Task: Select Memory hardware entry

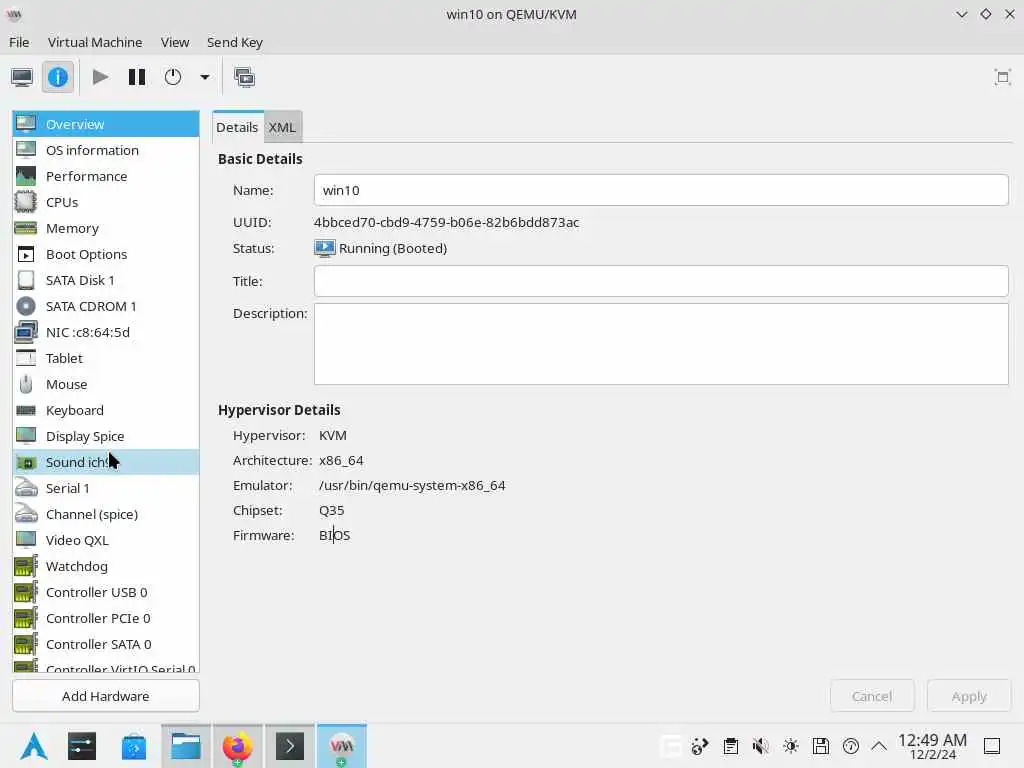Action: point(106,229)
